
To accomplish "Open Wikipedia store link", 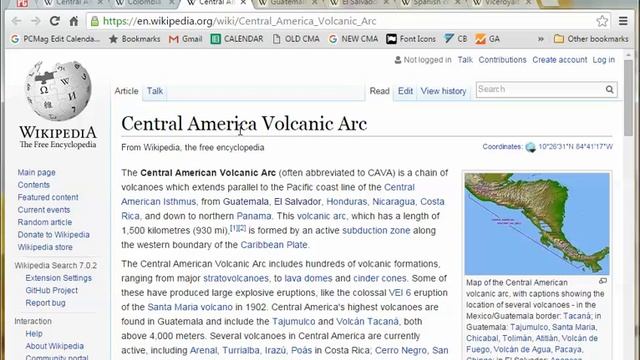I will point(45,247).
